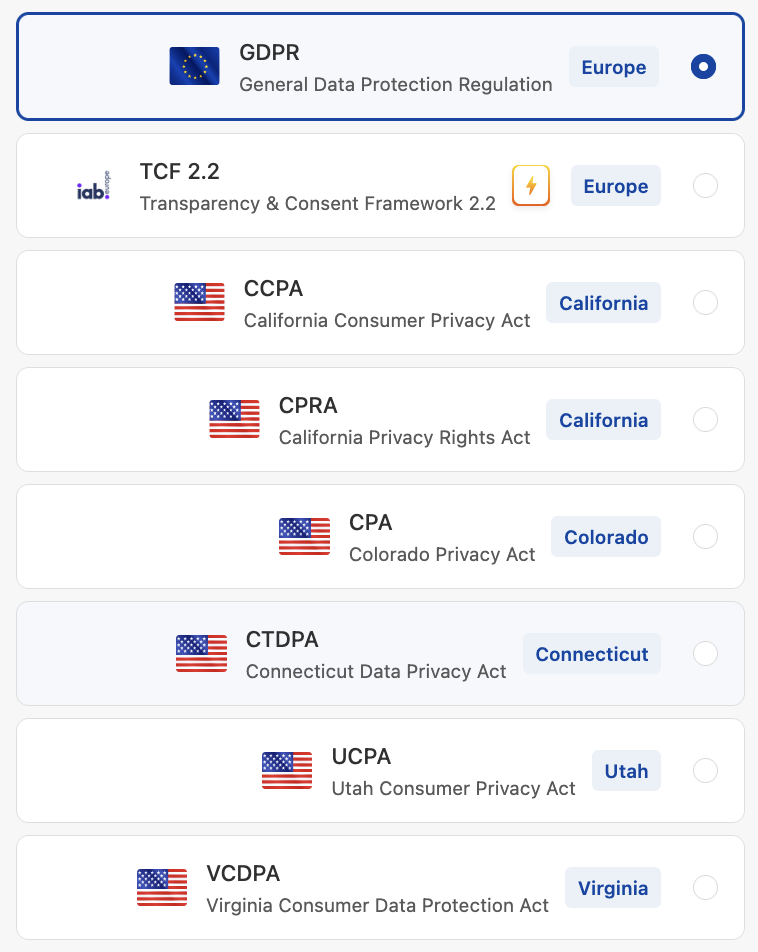Click the US flag beside UCPA
This screenshot has width=758, height=952.
point(287,770)
